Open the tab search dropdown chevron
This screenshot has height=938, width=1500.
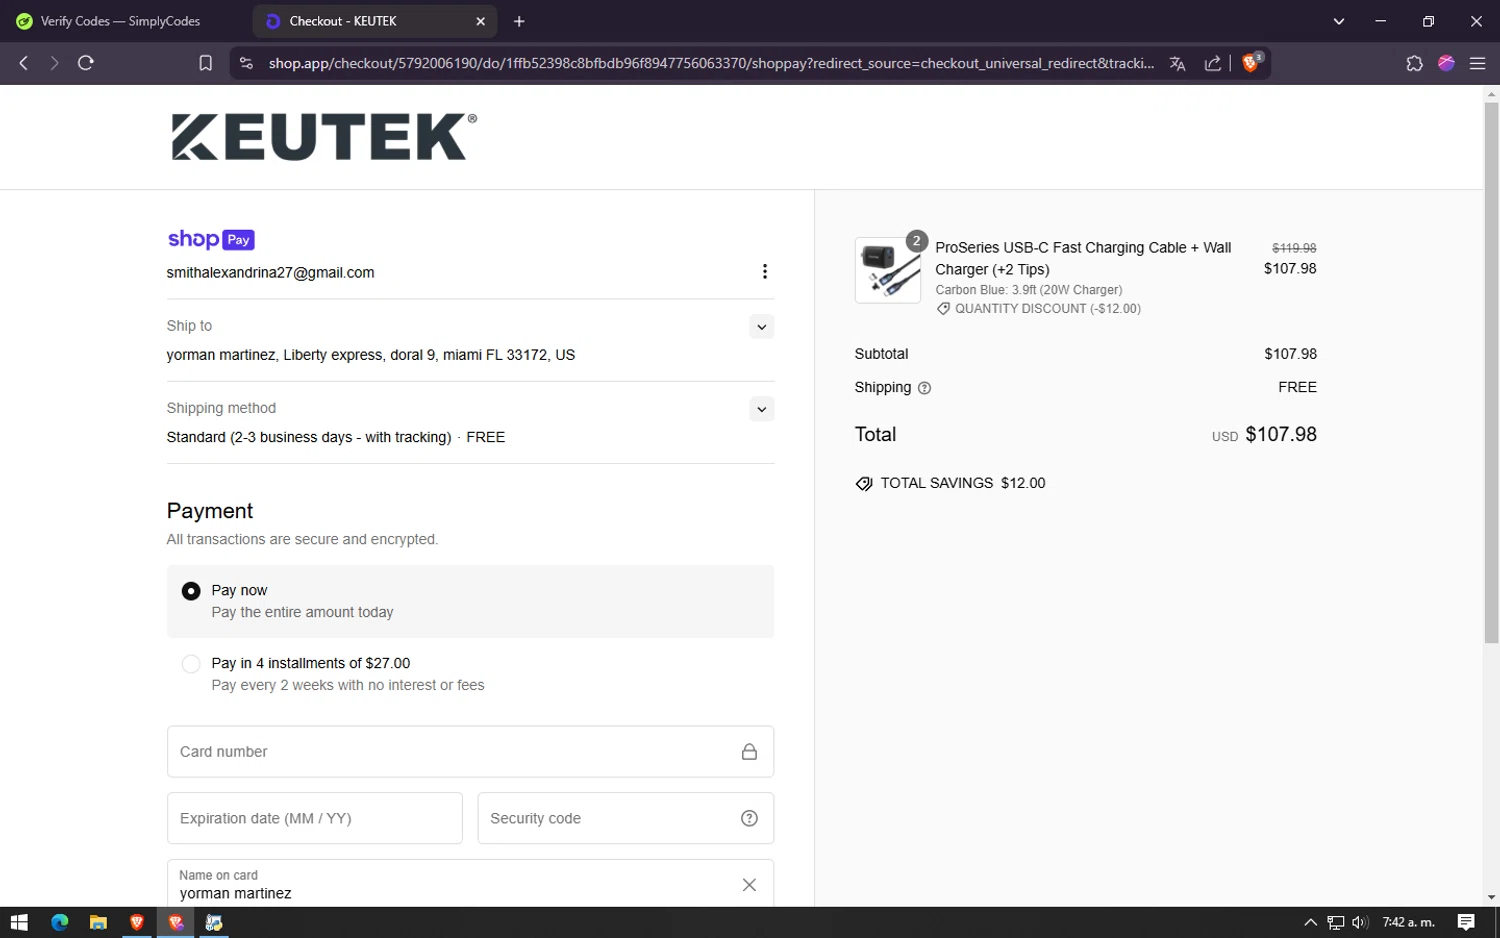(1339, 21)
